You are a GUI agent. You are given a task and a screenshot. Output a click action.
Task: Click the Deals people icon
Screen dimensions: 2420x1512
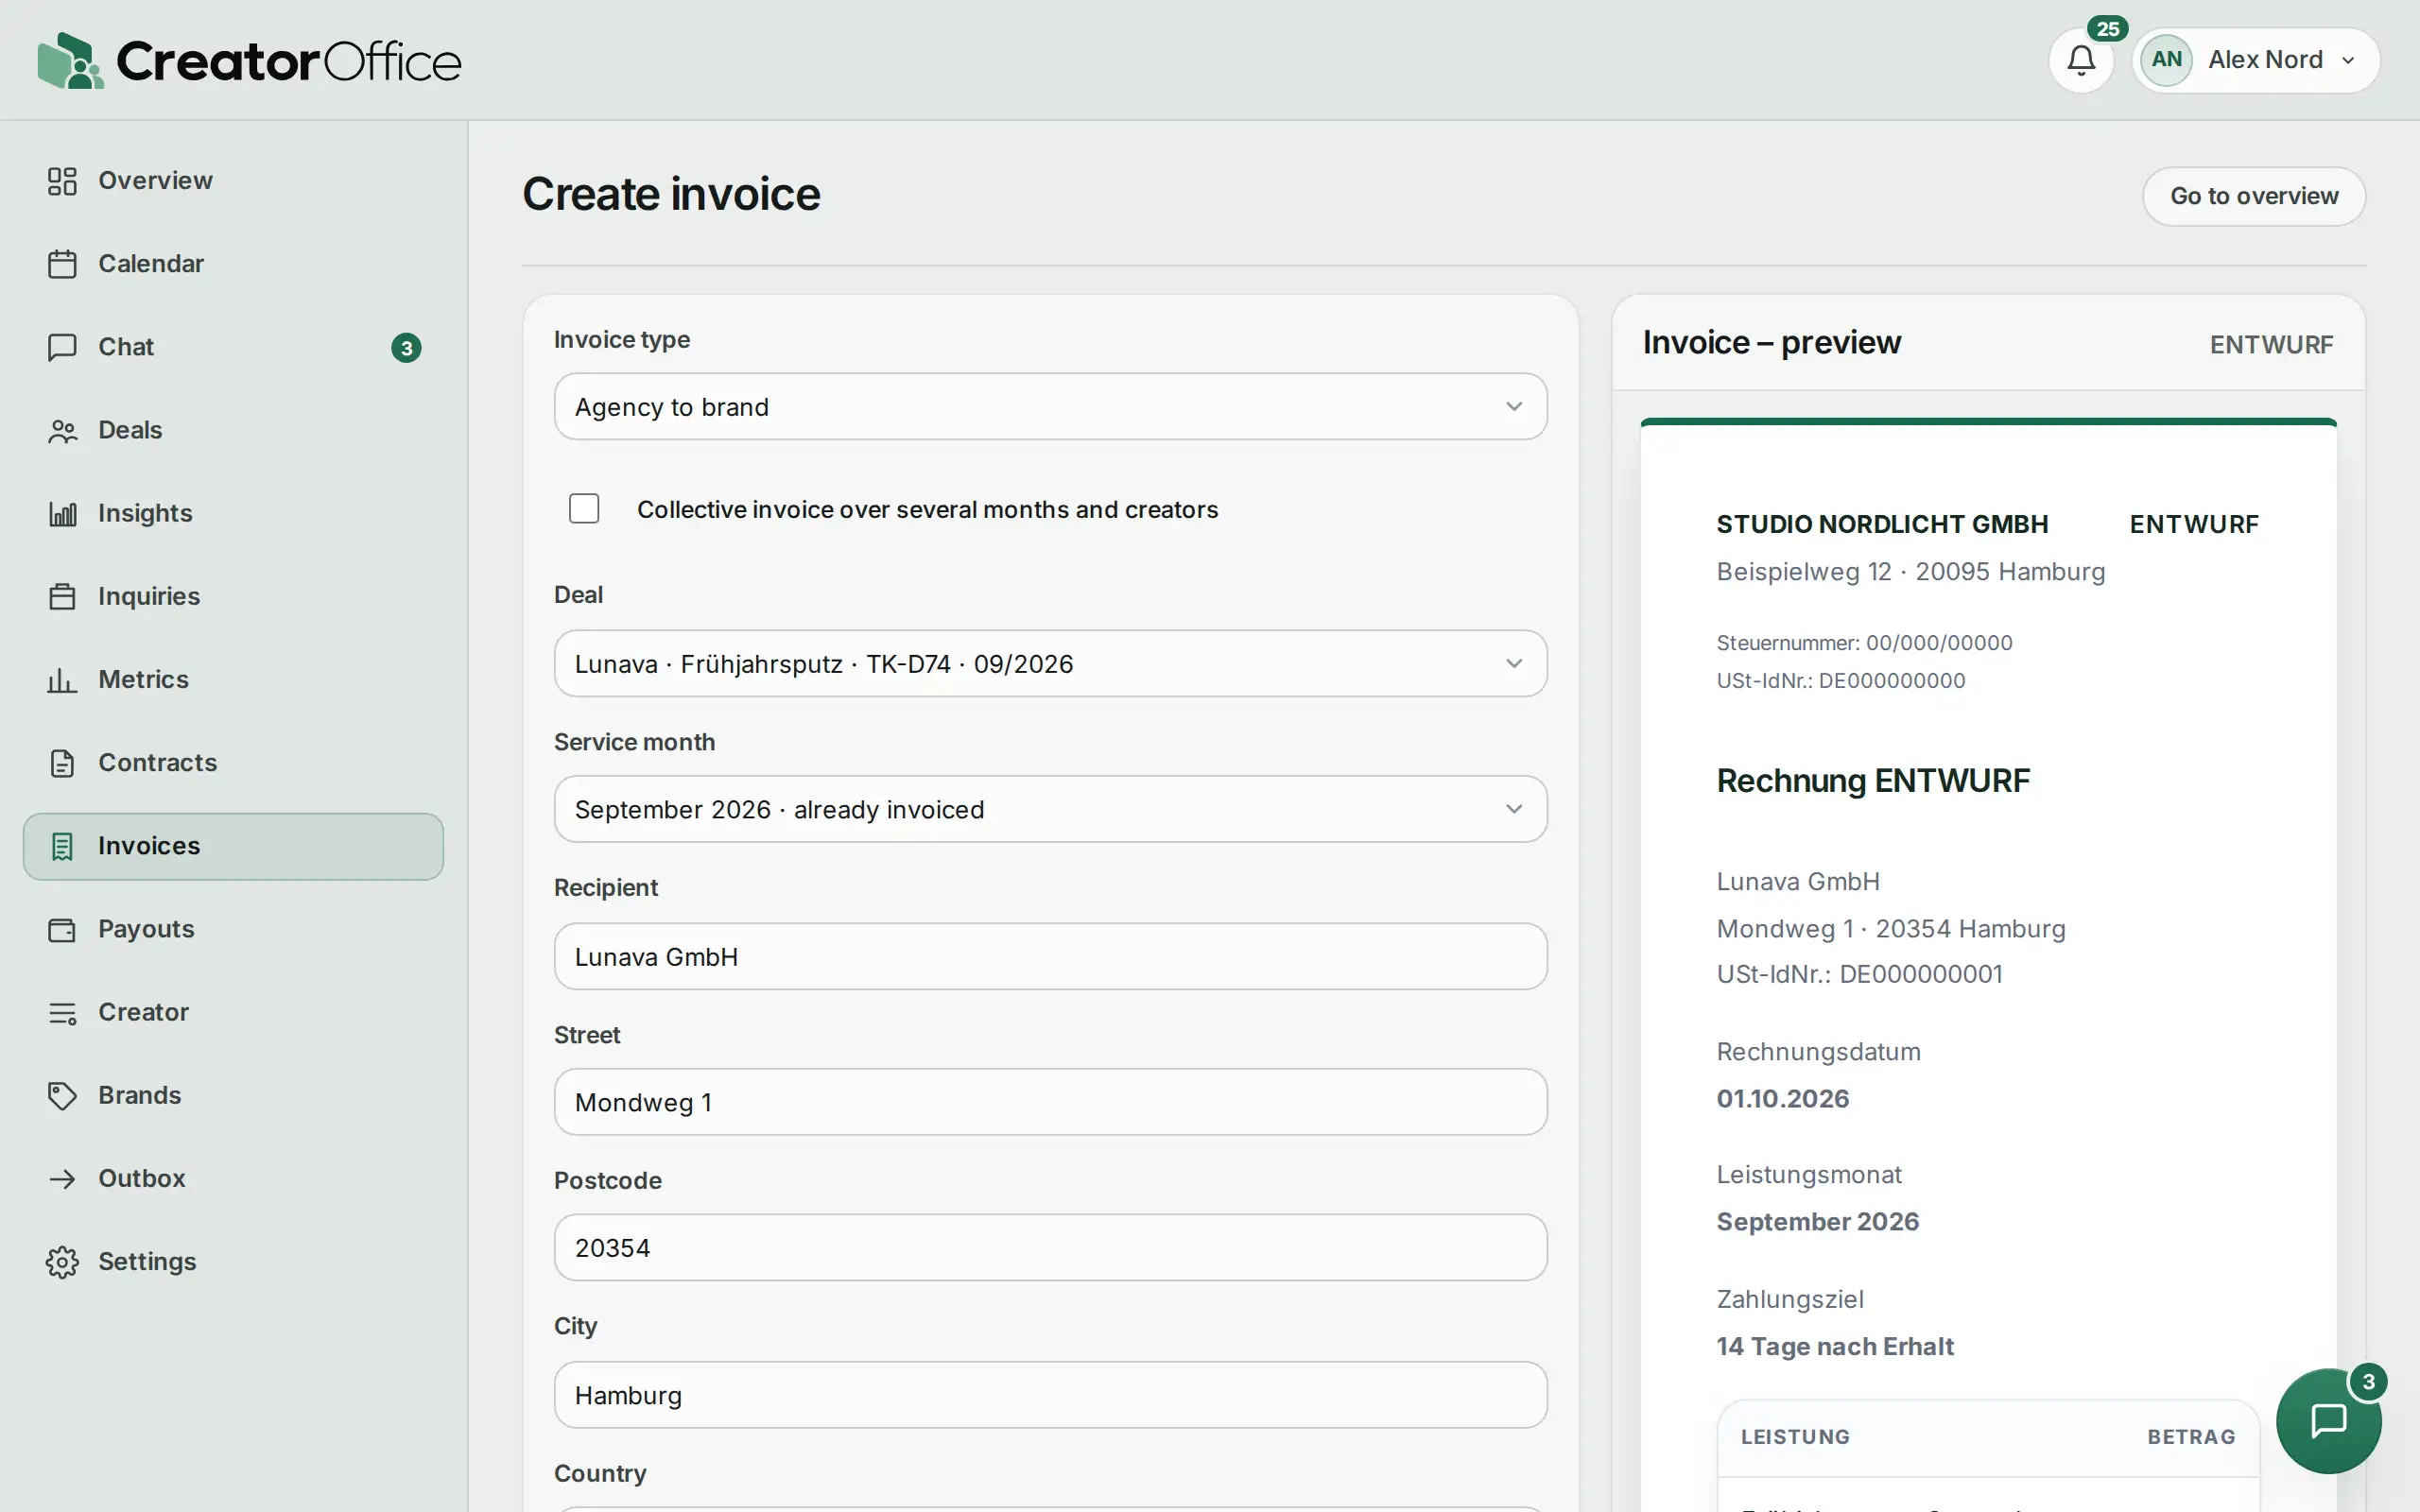coord(62,430)
